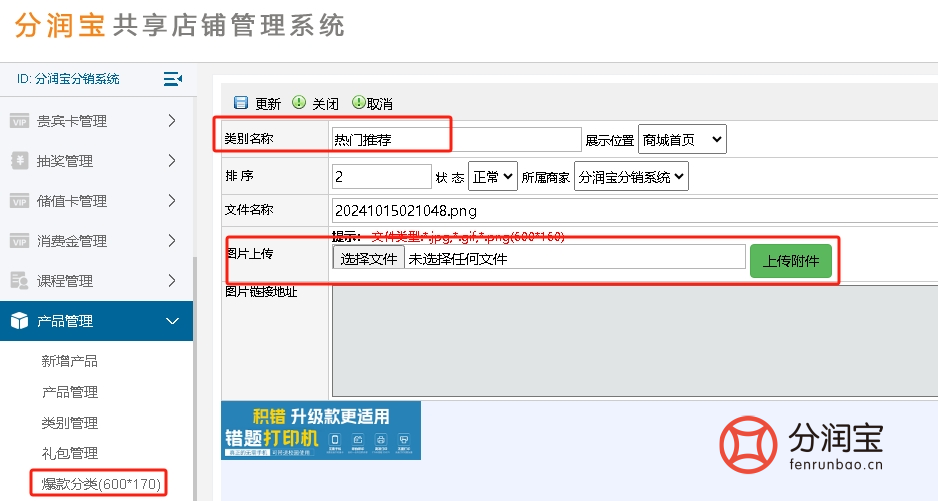Click the icon beside 课程管理

pyautogui.click(x=19, y=281)
